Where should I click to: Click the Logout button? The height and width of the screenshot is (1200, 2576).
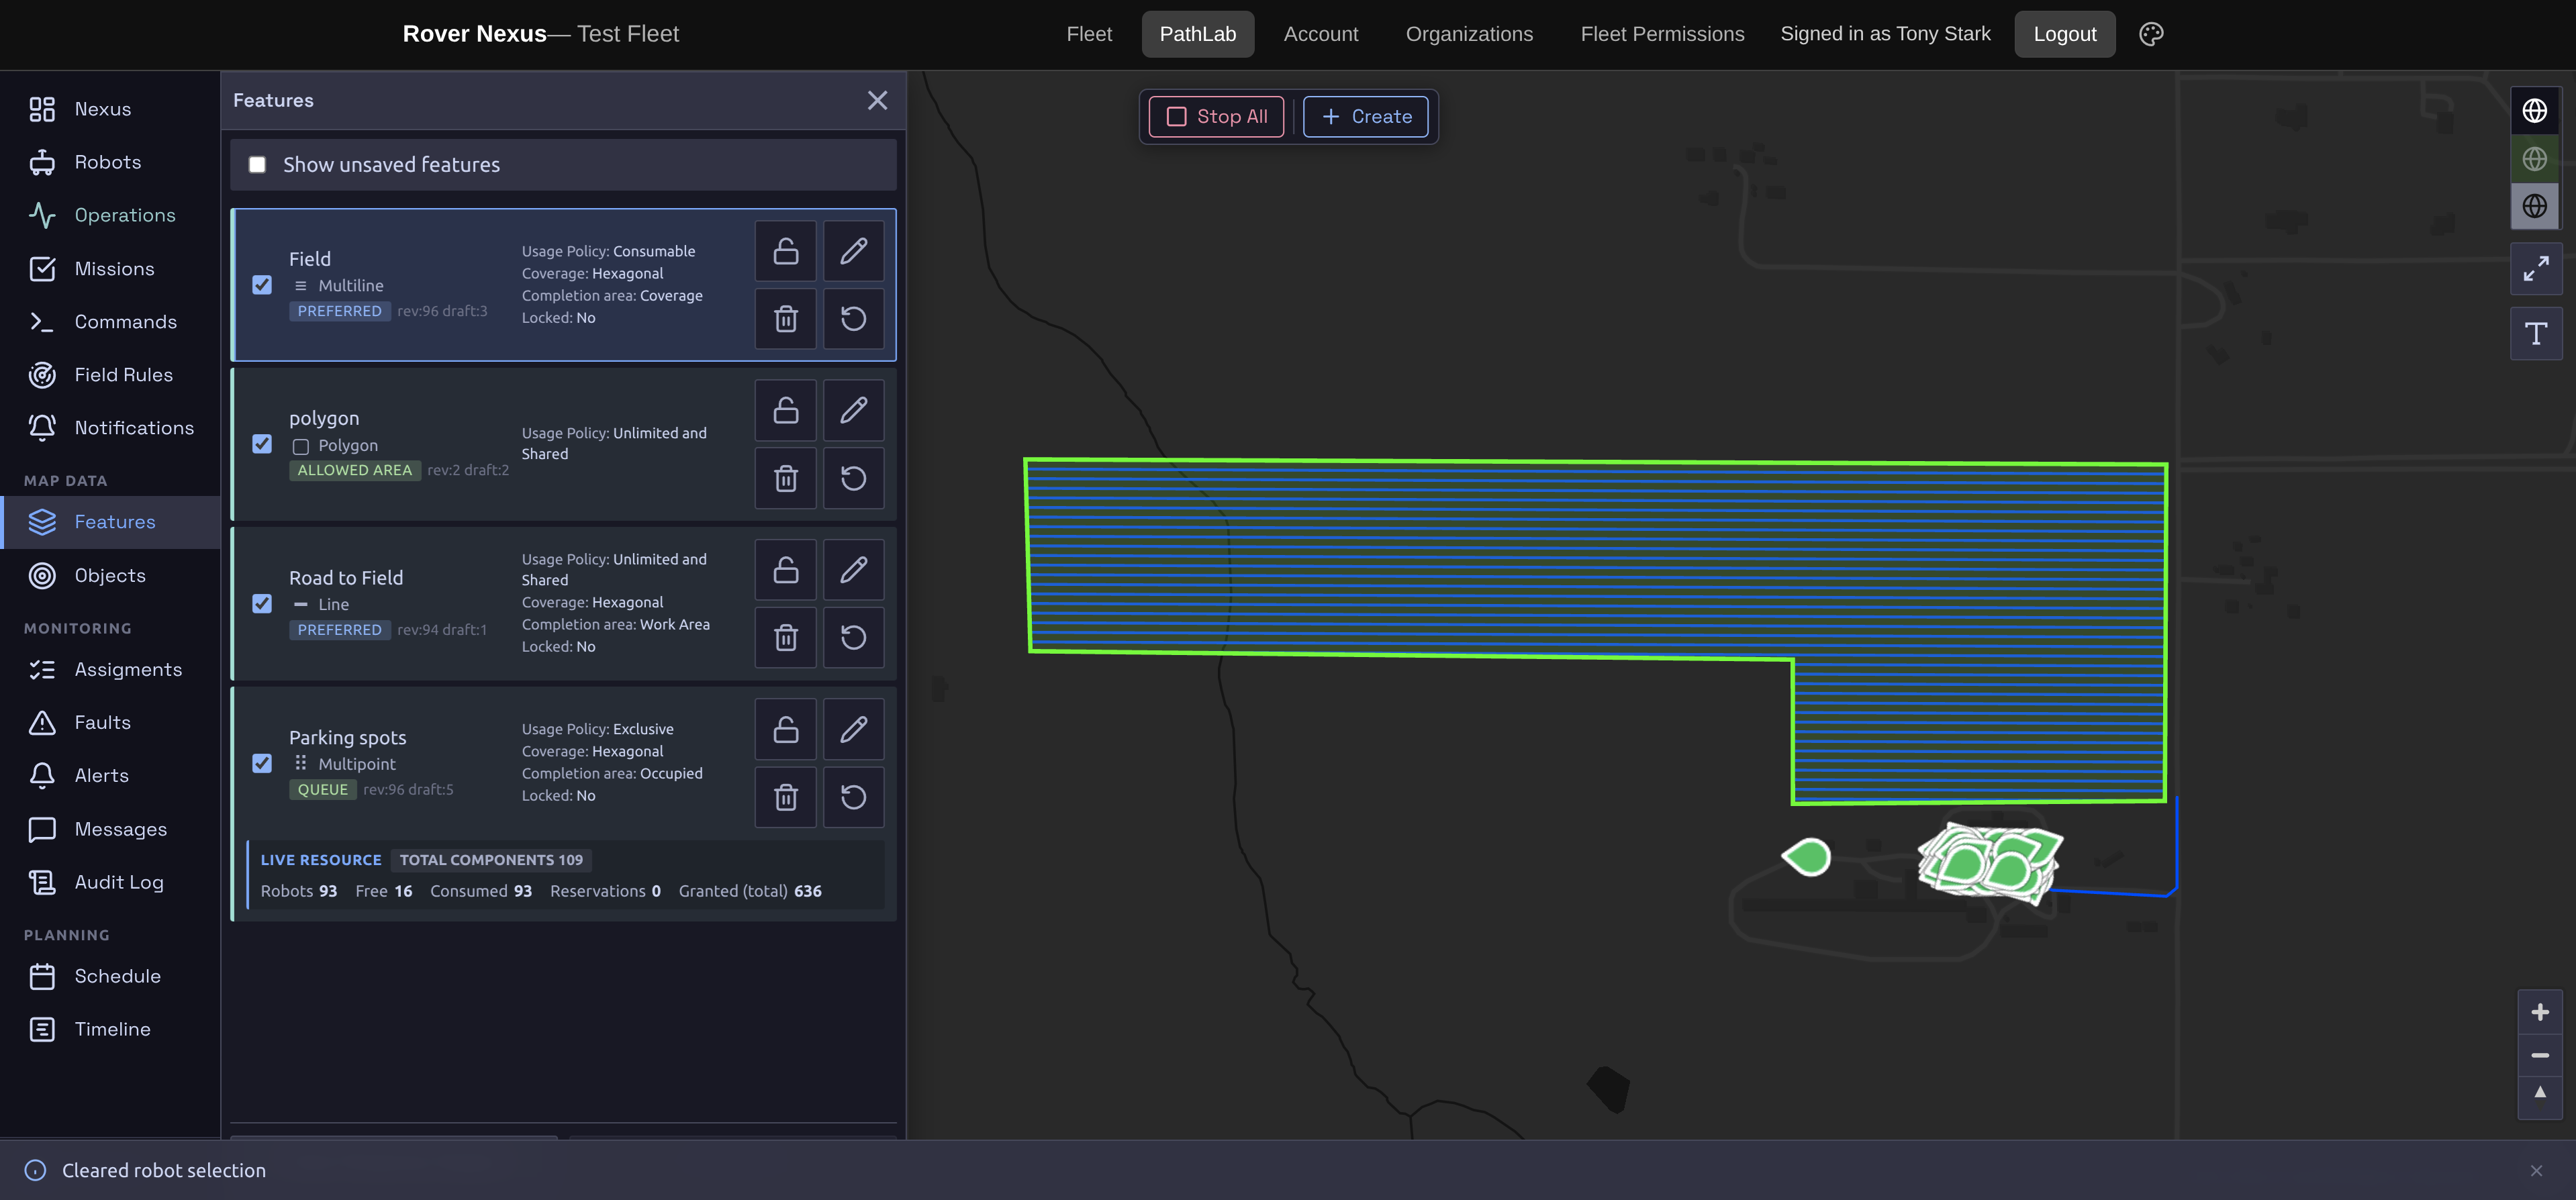pyautogui.click(x=2064, y=34)
